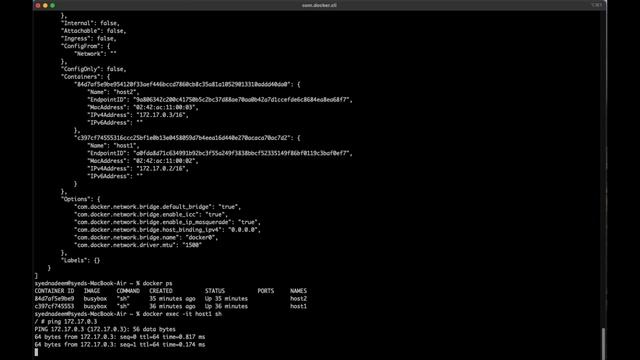
Task: Click the "Ingress": false line
Action: pyautogui.click(x=89, y=38)
